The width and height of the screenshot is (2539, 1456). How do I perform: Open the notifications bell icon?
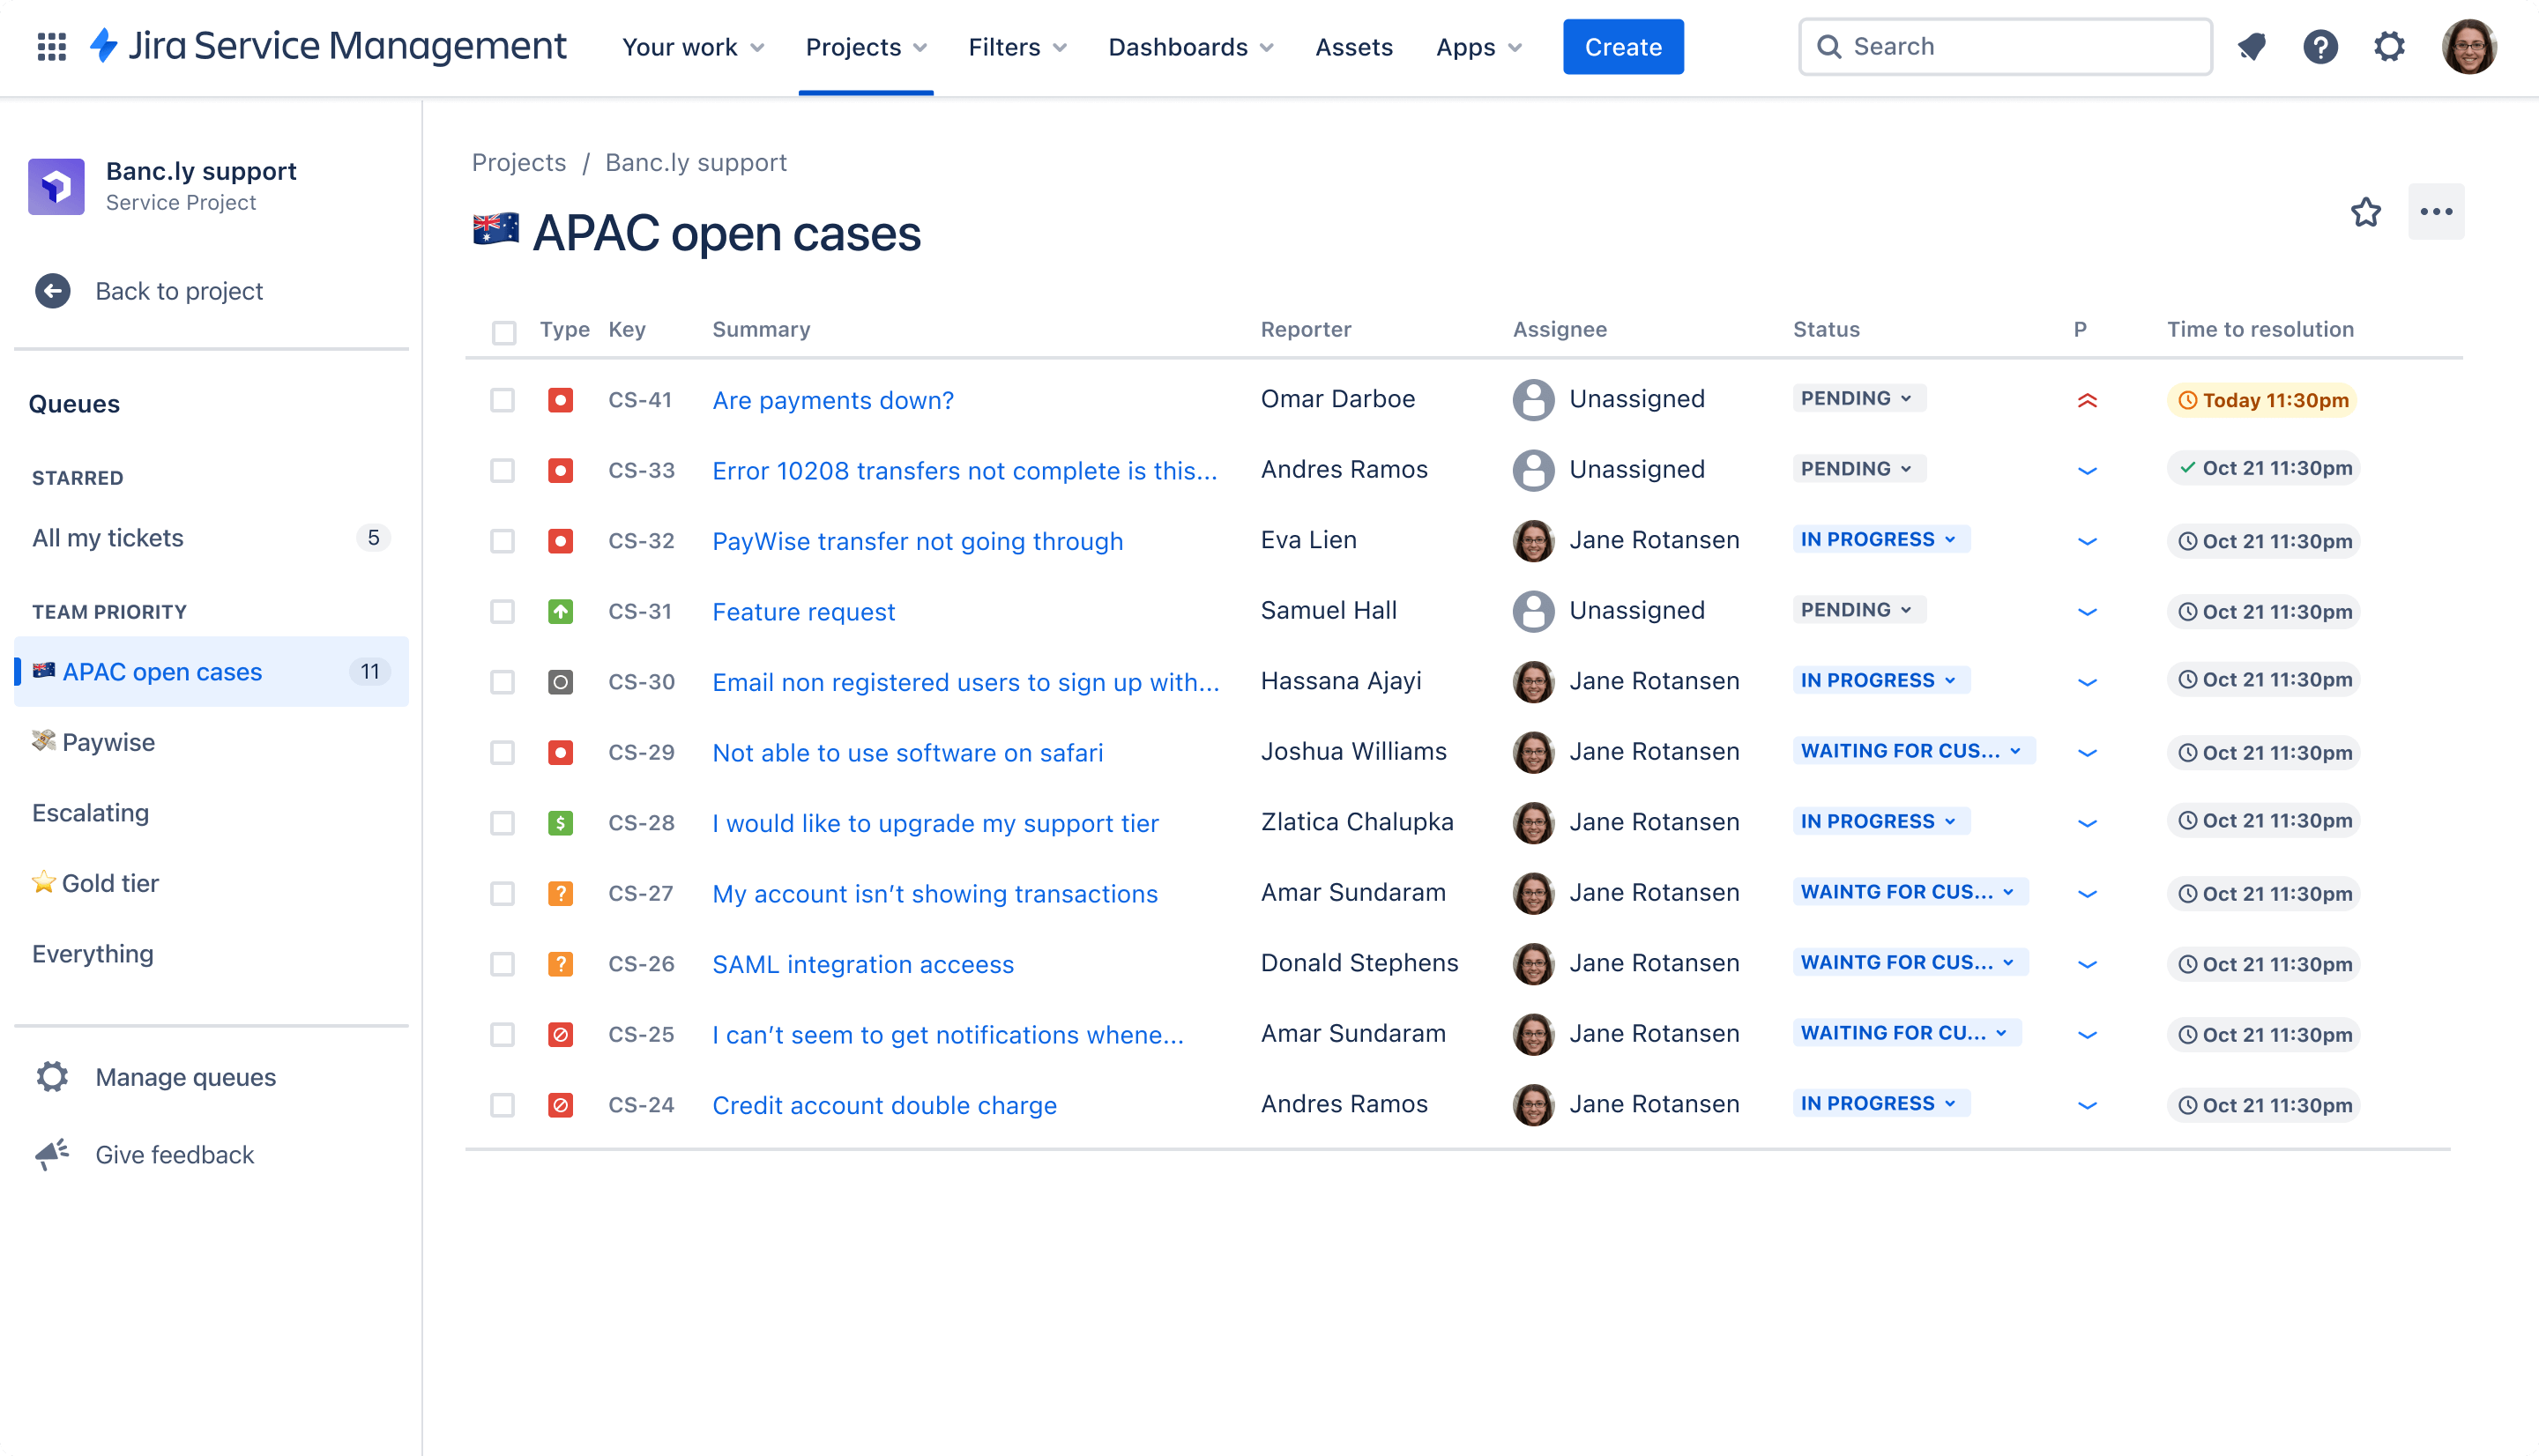2255,47
